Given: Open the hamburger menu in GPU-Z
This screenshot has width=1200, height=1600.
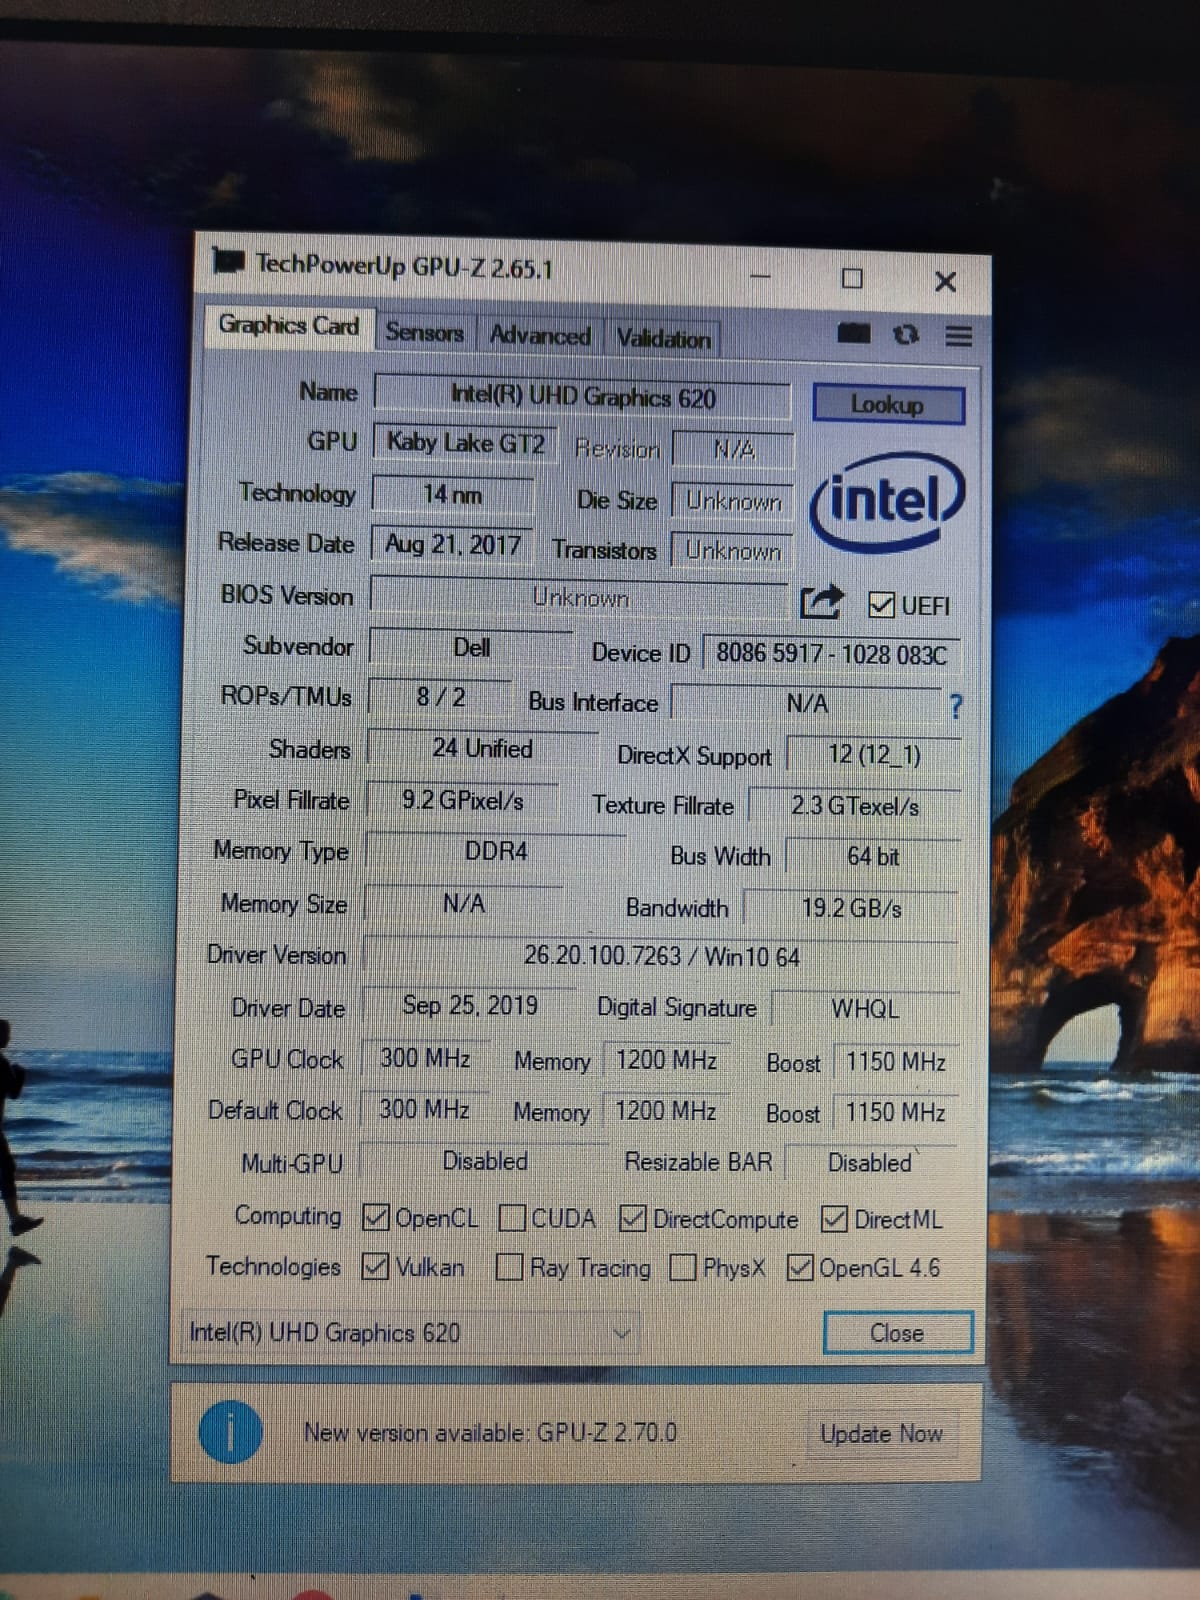Looking at the screenshot, I should (x=958, y=336).
